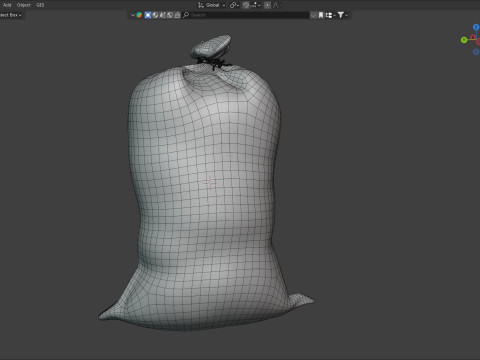Open the display layout mode dropdown

(x=330, y=15)
